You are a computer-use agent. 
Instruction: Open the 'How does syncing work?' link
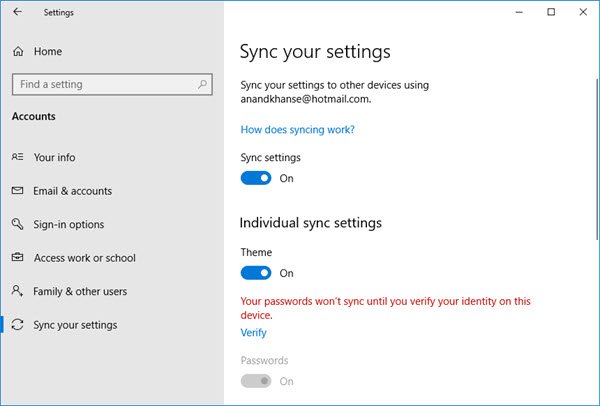(298, 130)
